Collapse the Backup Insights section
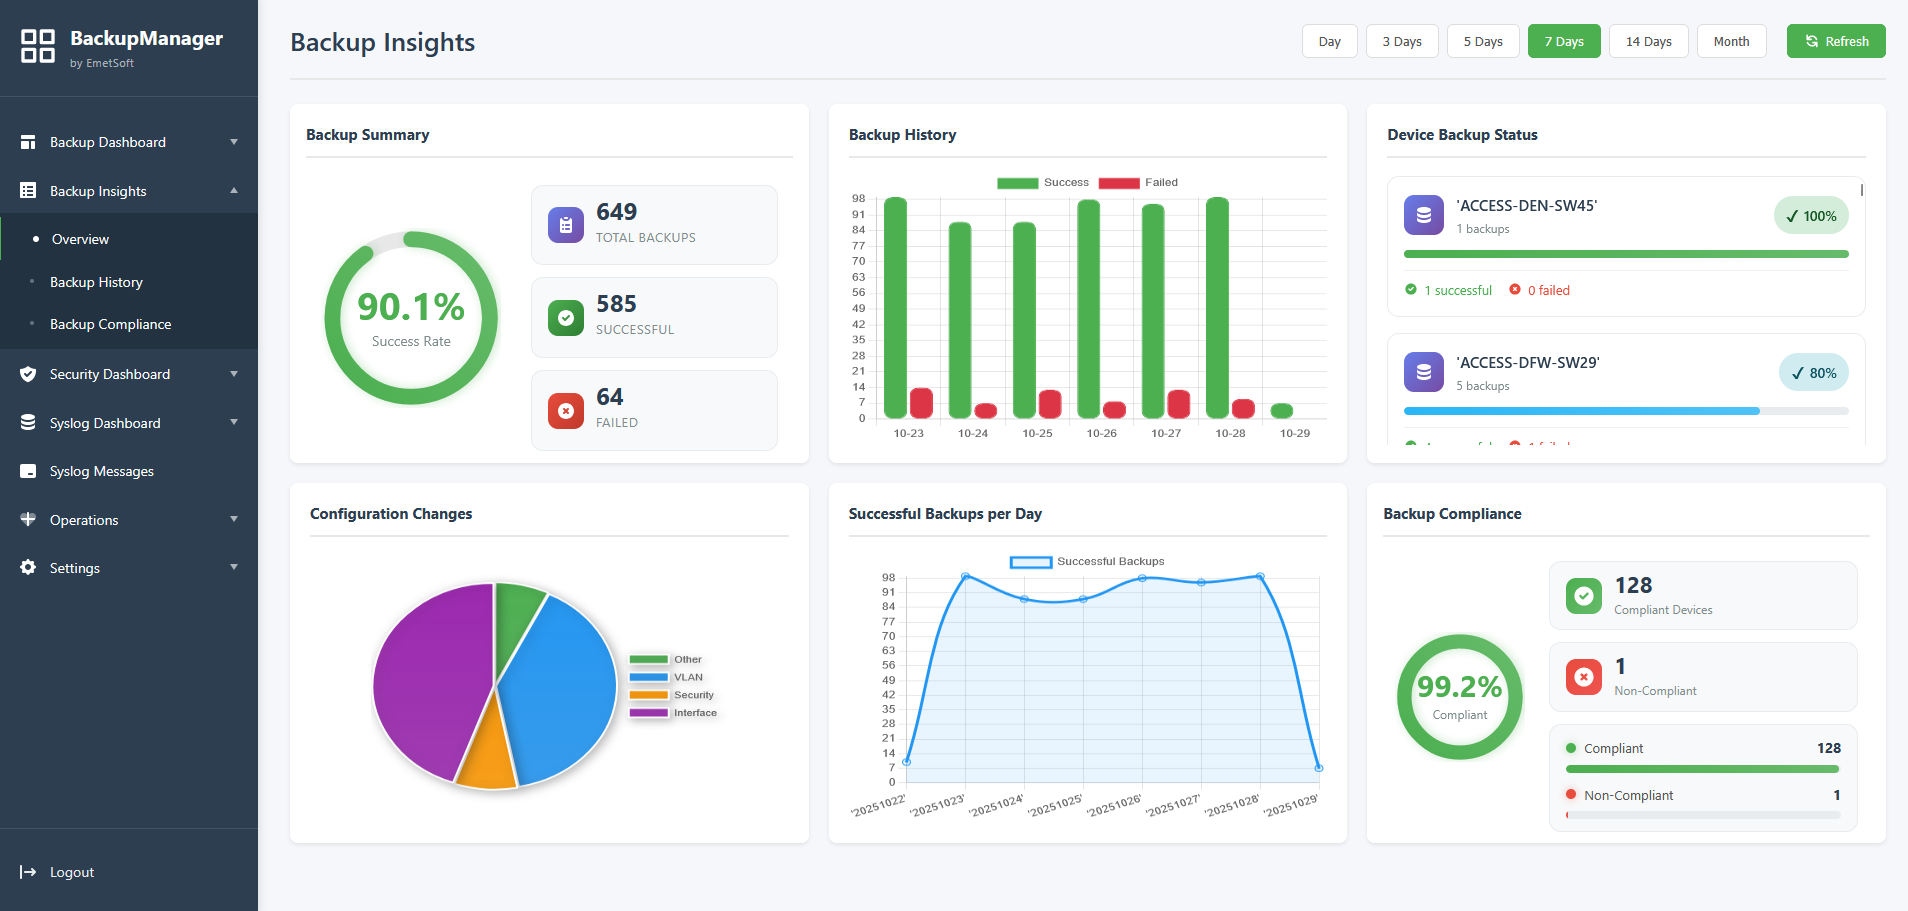The width and height of the screenshot is (1908, 911). click(x=234, y=190)
